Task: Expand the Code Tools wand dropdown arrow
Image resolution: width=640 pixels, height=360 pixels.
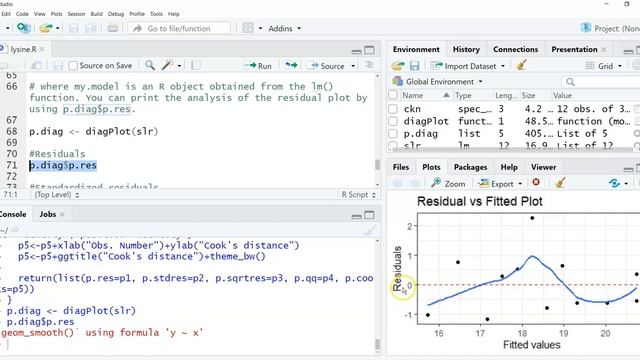Action: pyautogui.click(x=179, y=65)
